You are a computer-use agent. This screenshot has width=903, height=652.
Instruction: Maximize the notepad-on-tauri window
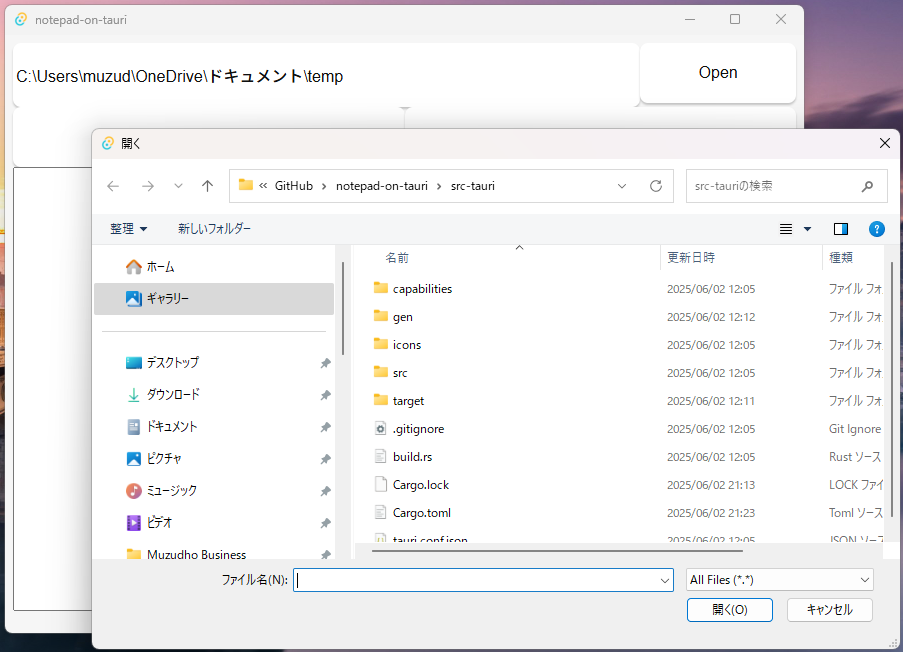coord(735,19)
